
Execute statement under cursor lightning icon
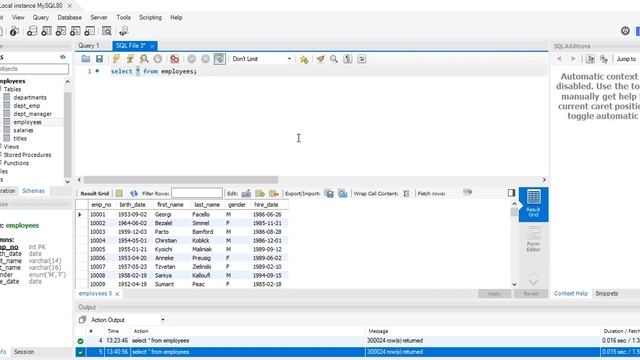(130, 59)
